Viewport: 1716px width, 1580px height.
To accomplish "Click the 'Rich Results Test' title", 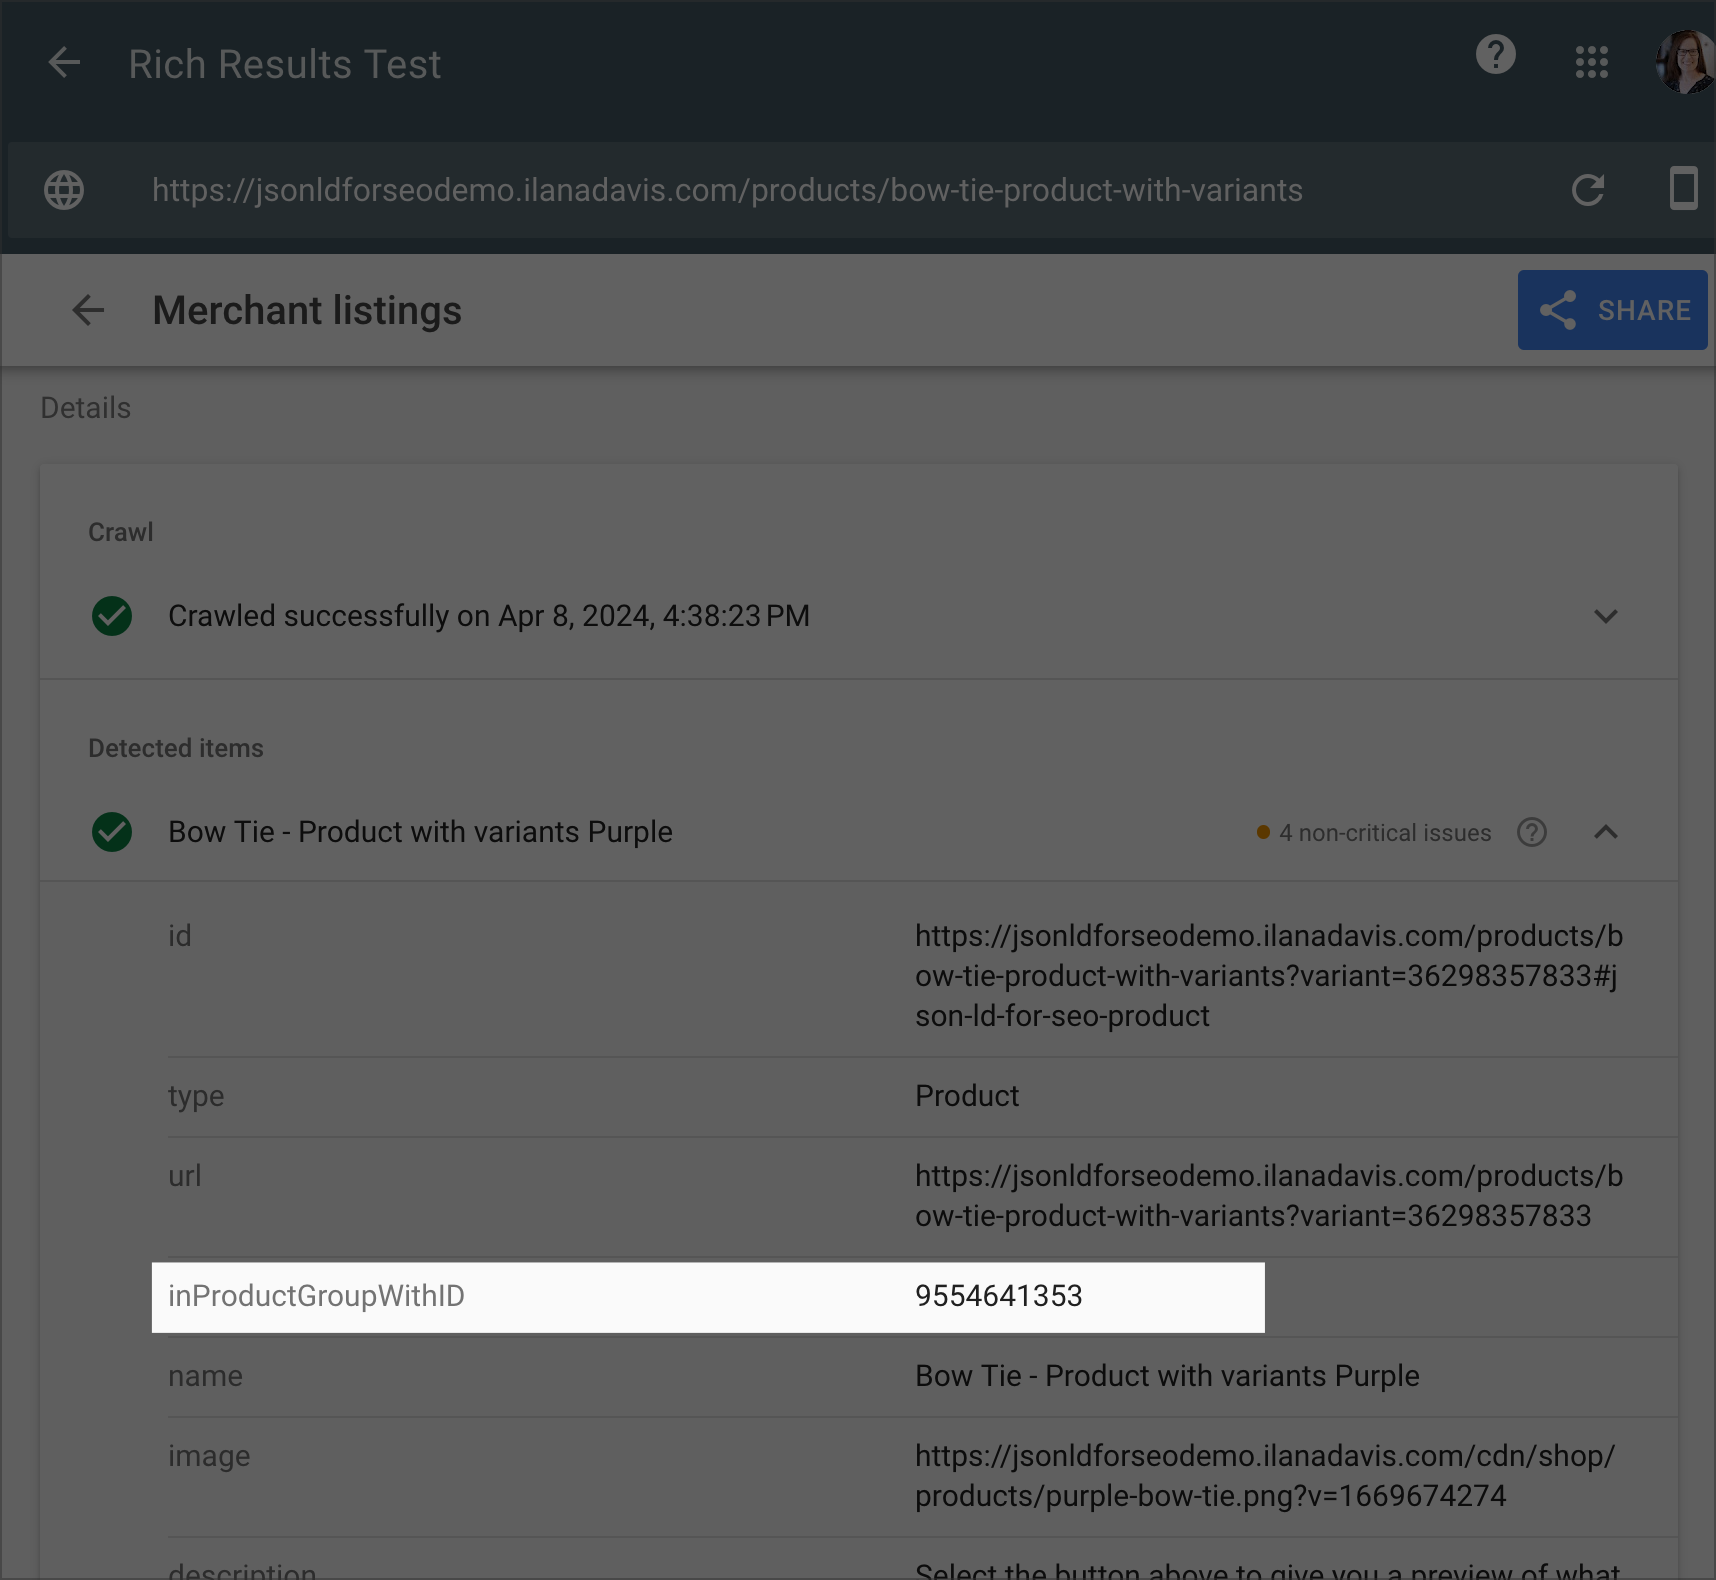I will point(285,64).
